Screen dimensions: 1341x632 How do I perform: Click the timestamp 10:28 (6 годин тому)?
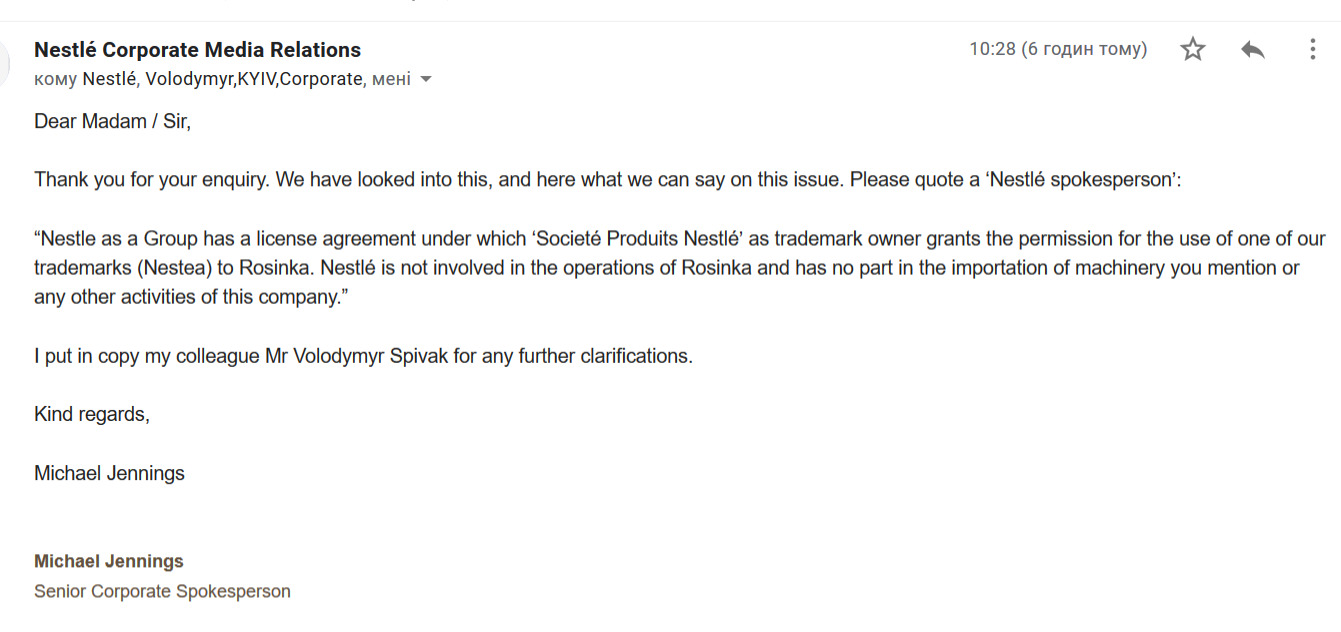(1058, 49)
